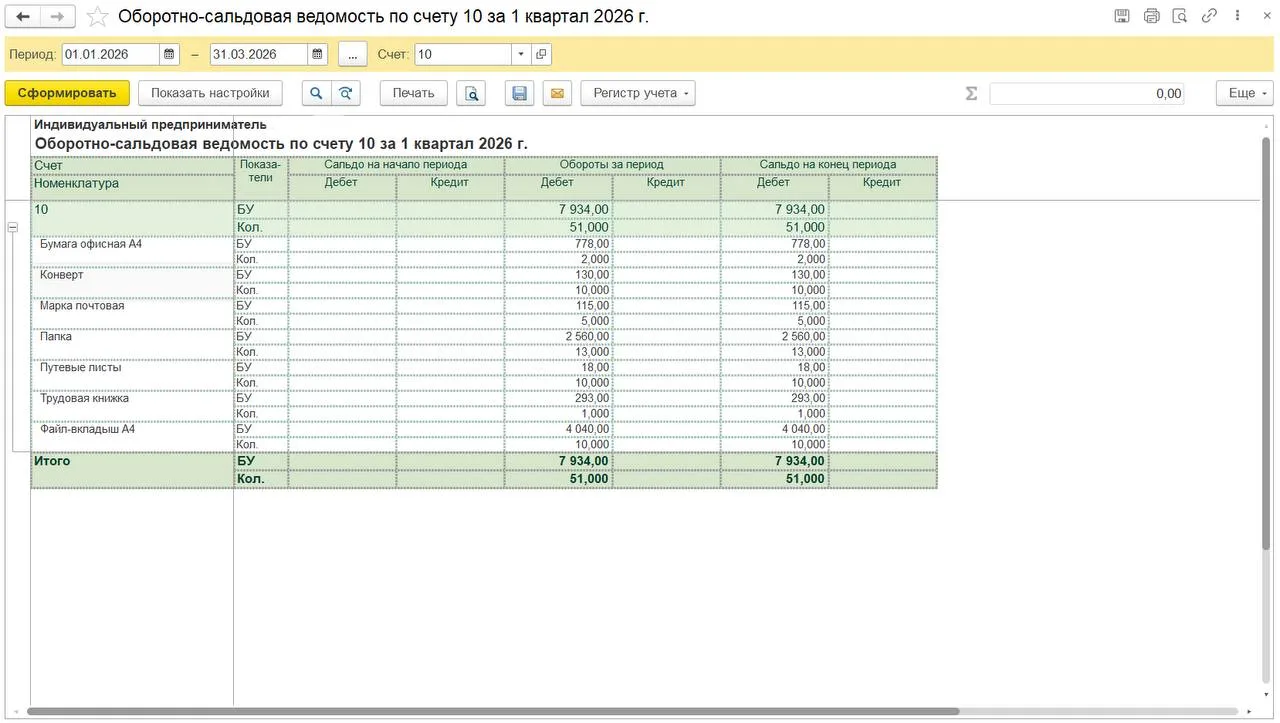Click the back navigation arrow
Screen dimensions: 1280x723
click(x=23, y=16)
